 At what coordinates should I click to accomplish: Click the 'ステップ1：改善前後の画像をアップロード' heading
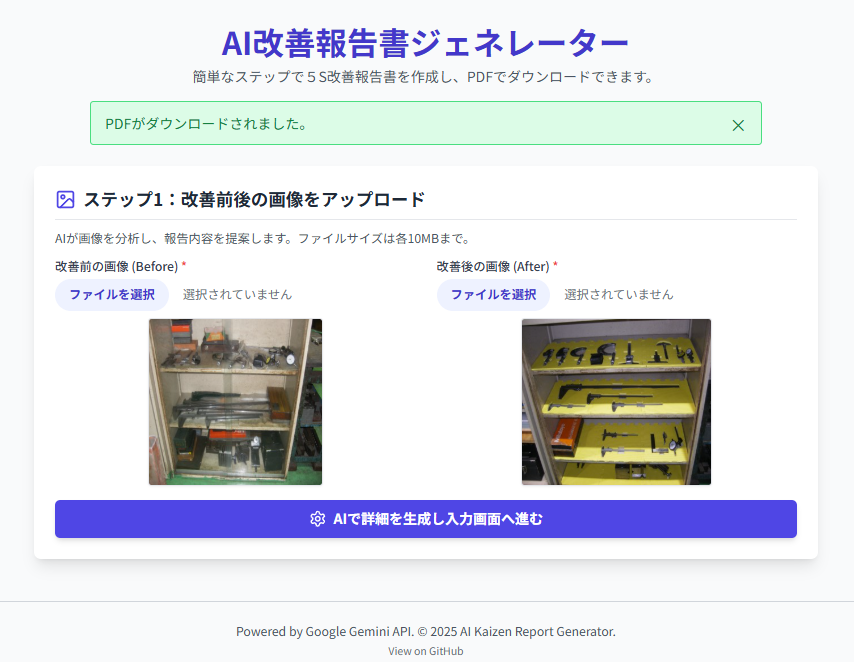coord(254,199)
